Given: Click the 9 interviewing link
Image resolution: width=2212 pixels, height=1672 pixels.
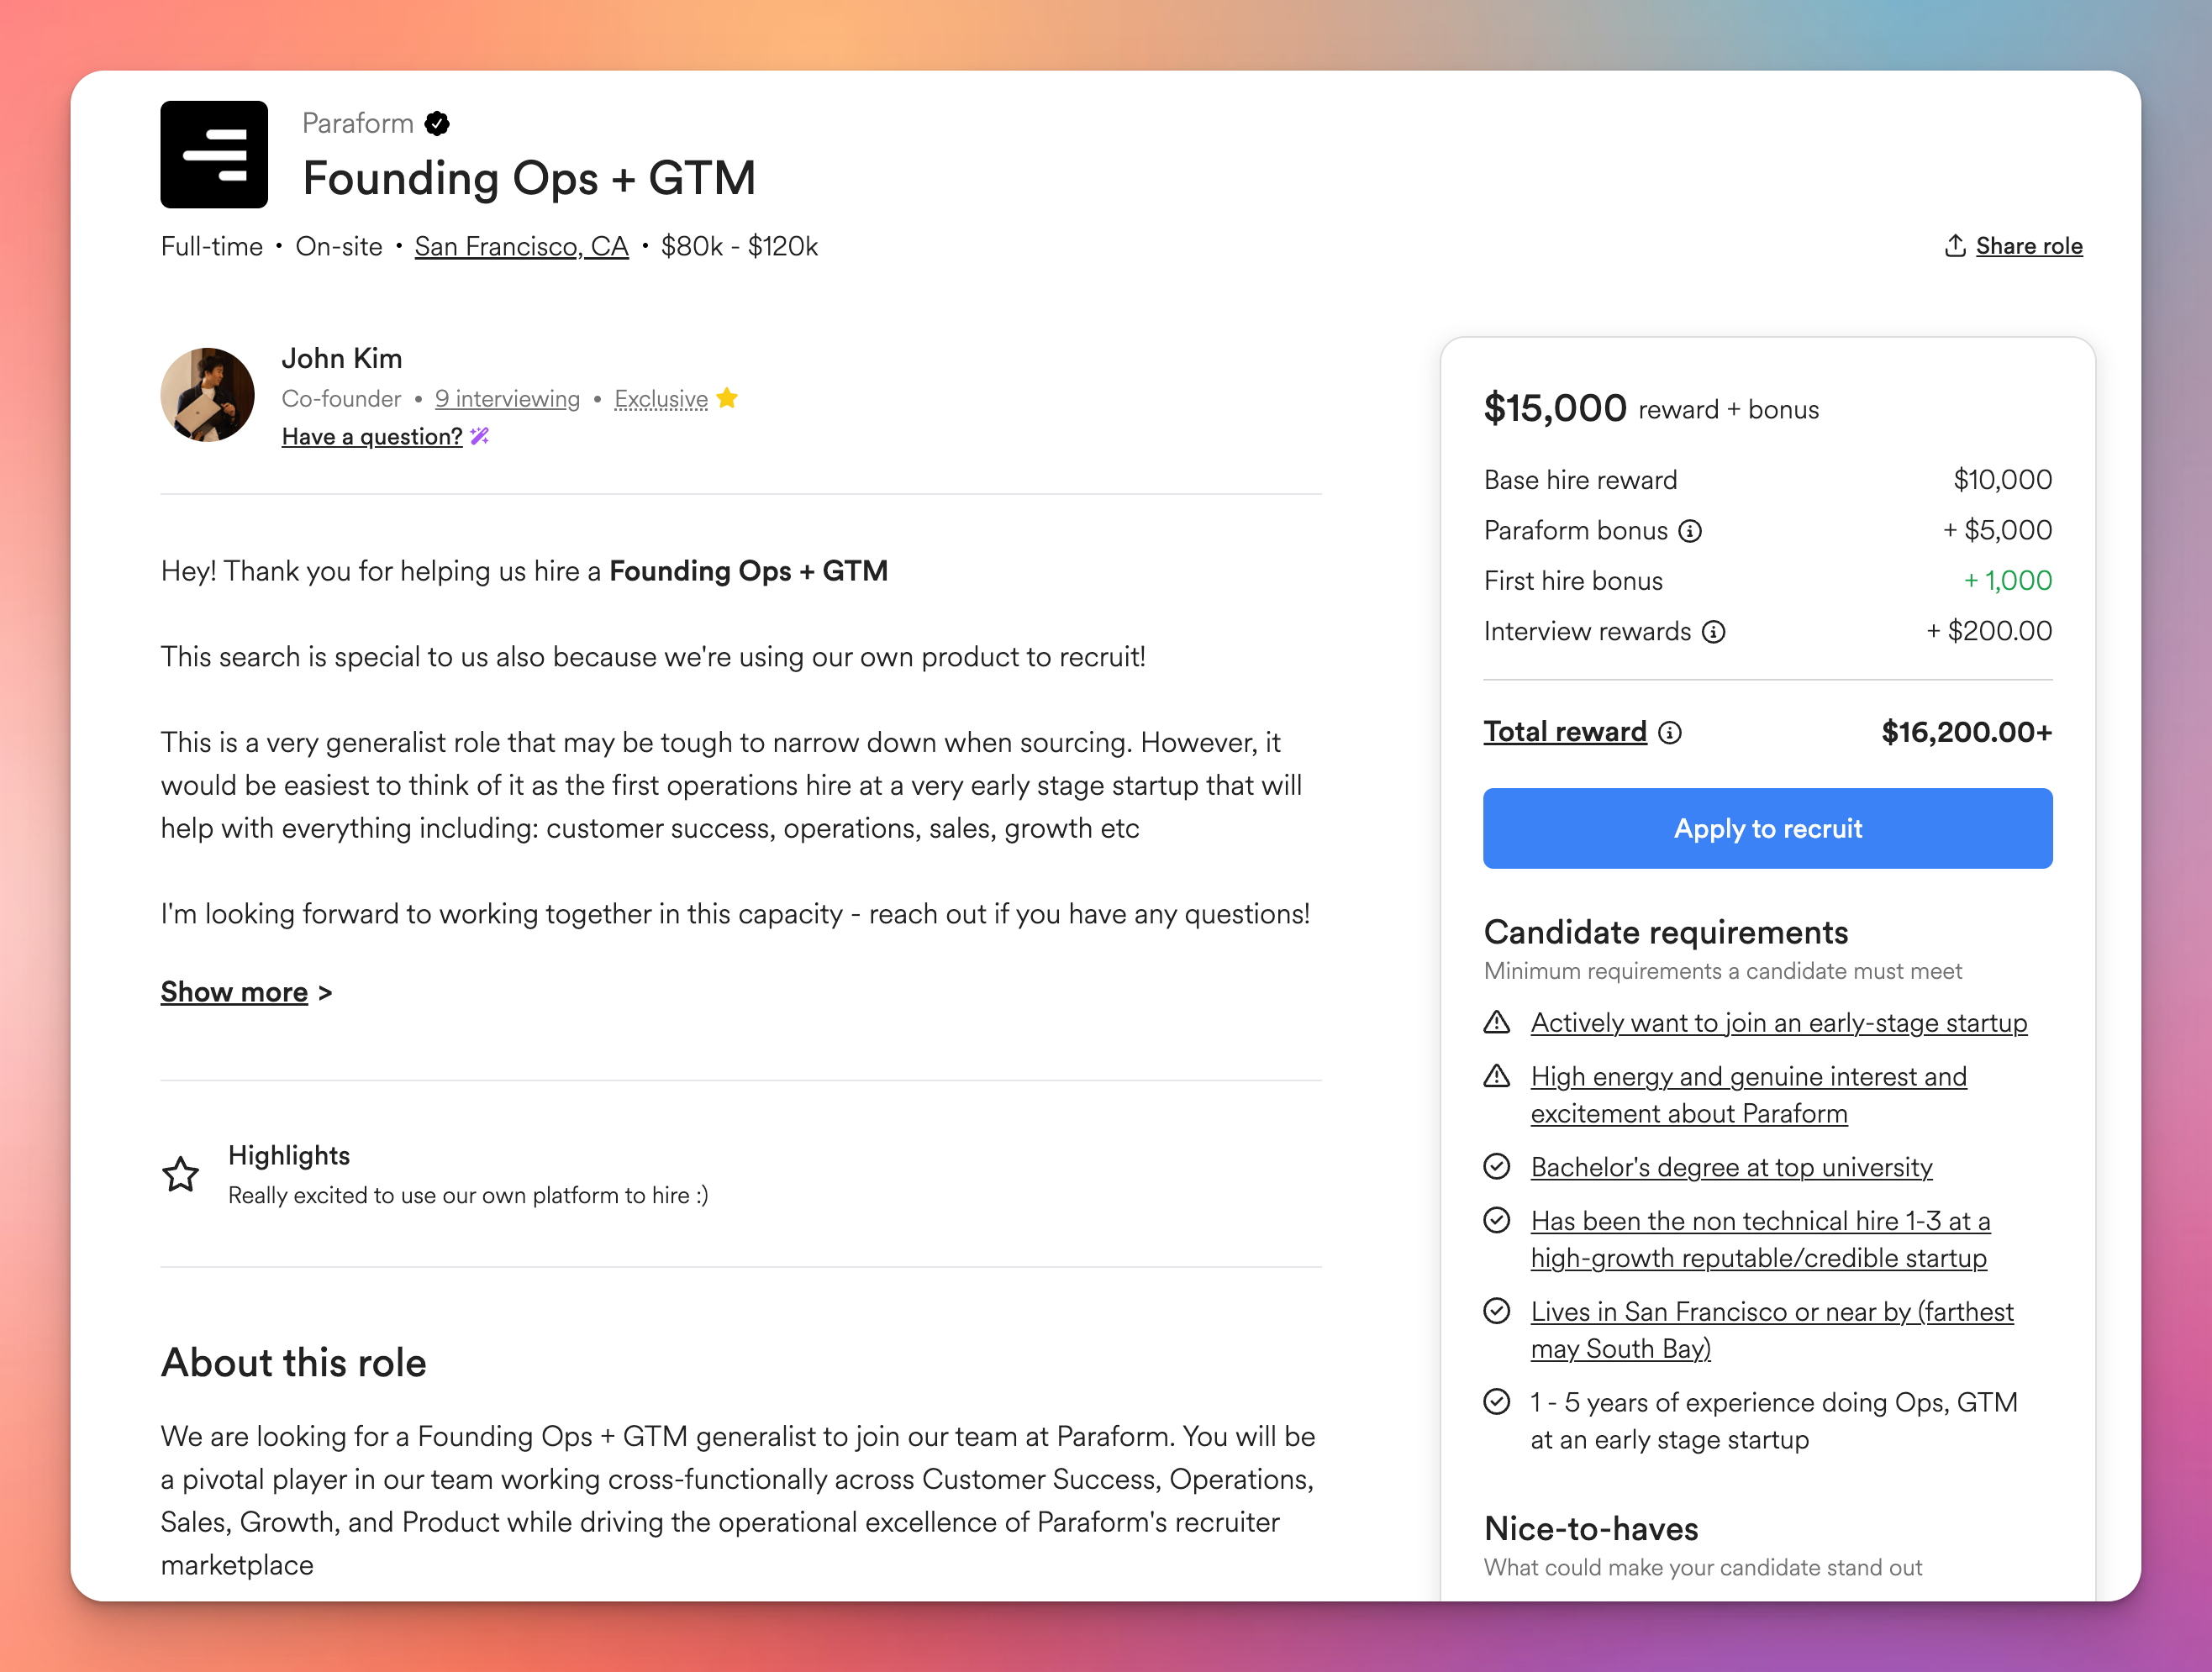Looking at the screenshot, I should pyautogui.click(x=507, y=399).
